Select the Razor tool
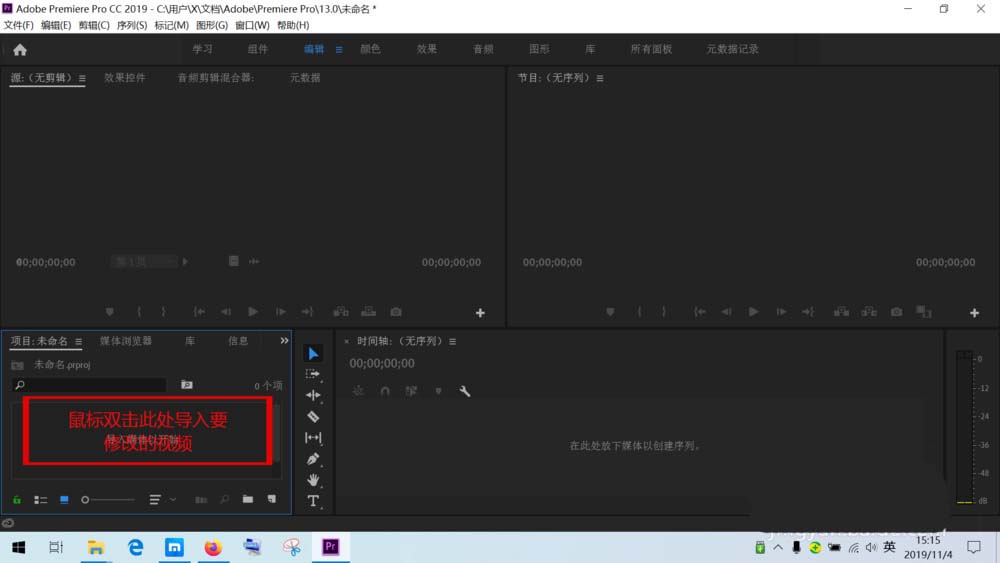1000x563 pixels. [x=313, y=416]
